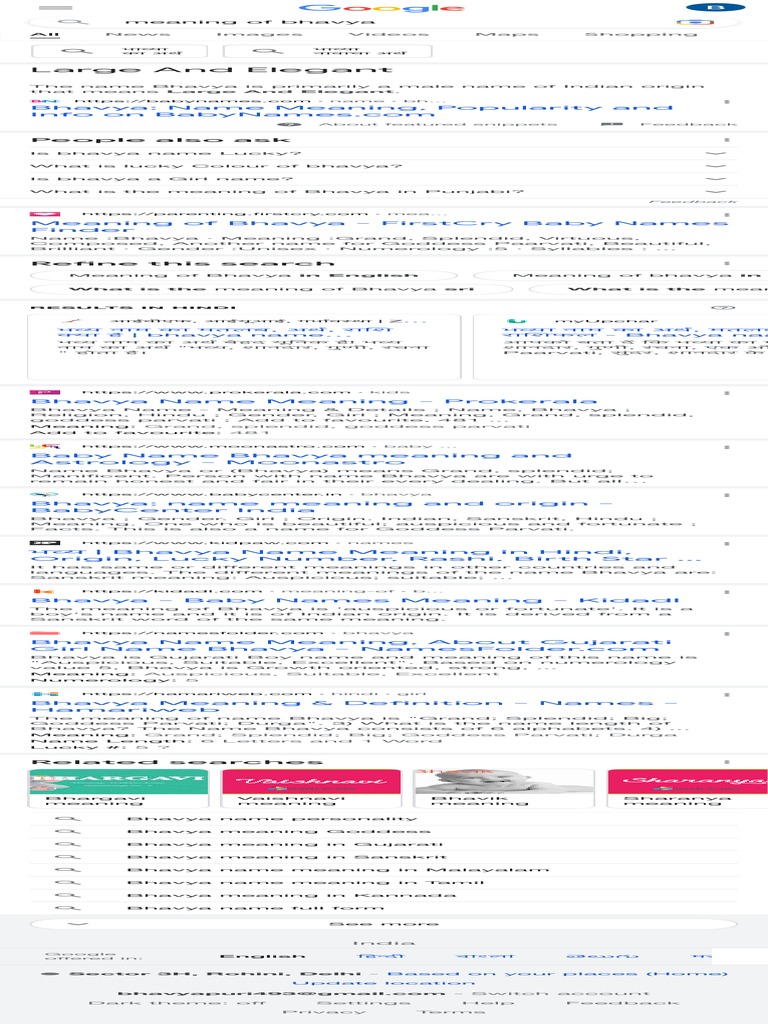Viewport: 768px width, 1024px height.
Task: Select 'Bhavya meaning in Gujarati' suggestion
Action: (285, 844)
